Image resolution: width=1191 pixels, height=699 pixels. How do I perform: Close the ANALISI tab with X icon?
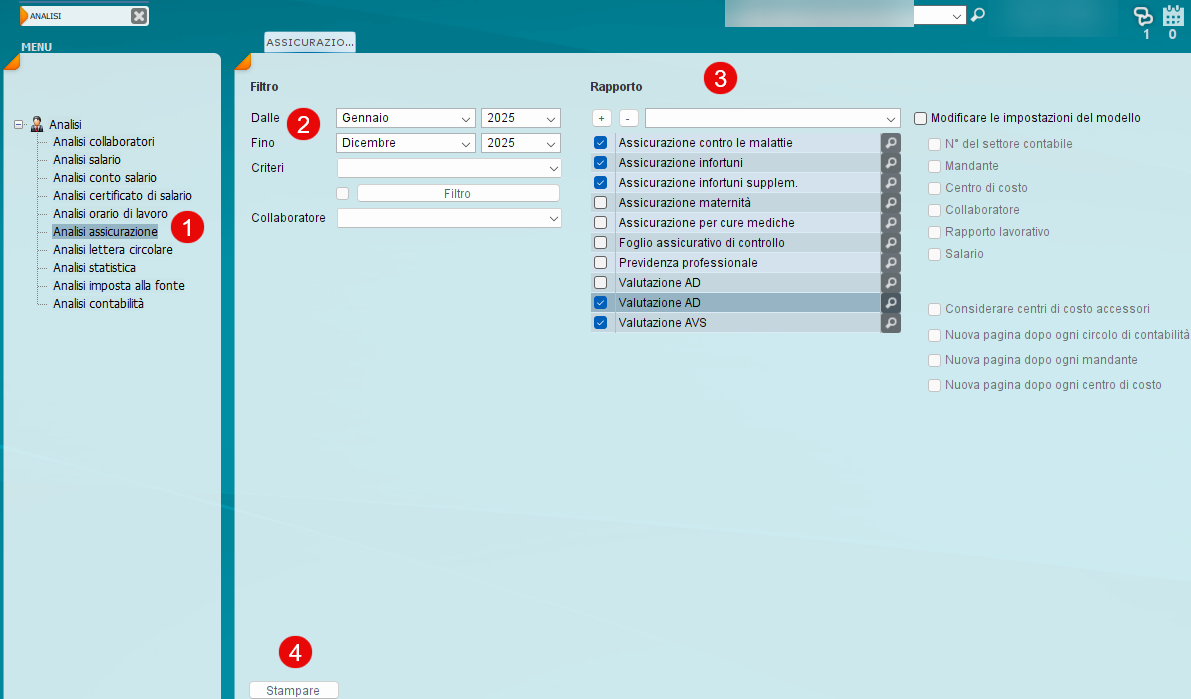(139, 16)
